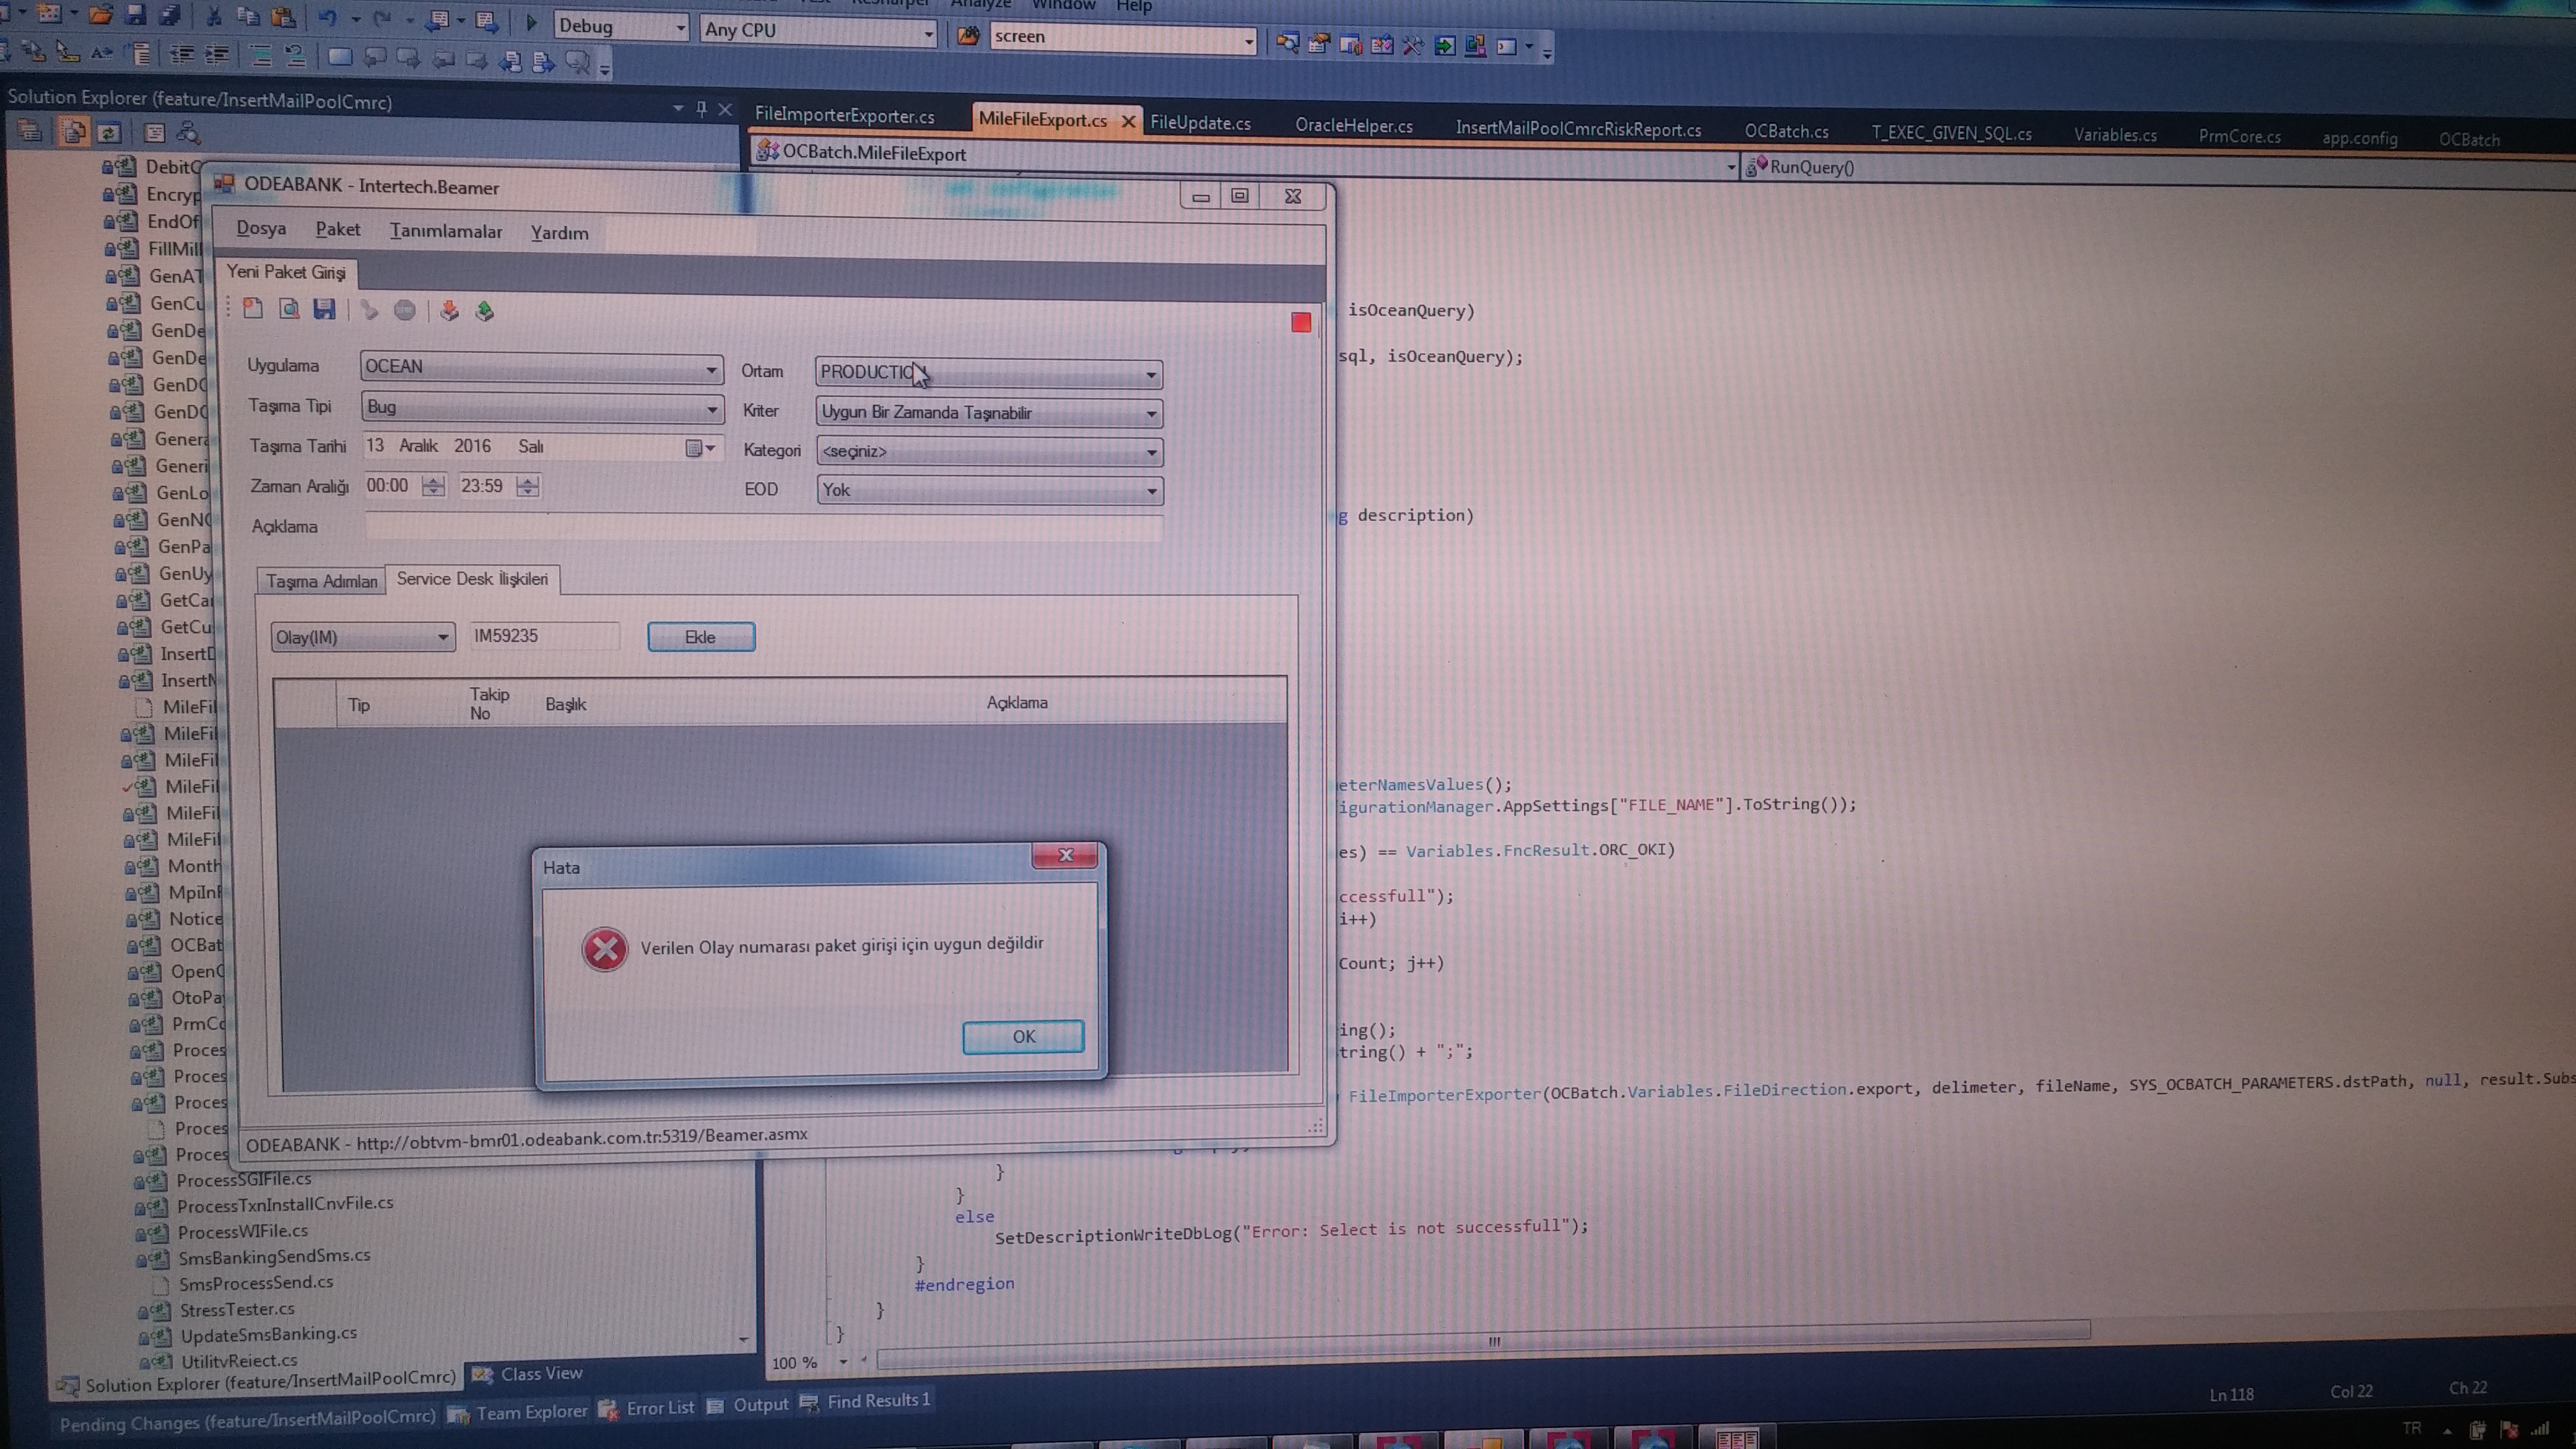Click the red square status indicator in Beamer
2576x1449 pixels.
(1301, 322)
